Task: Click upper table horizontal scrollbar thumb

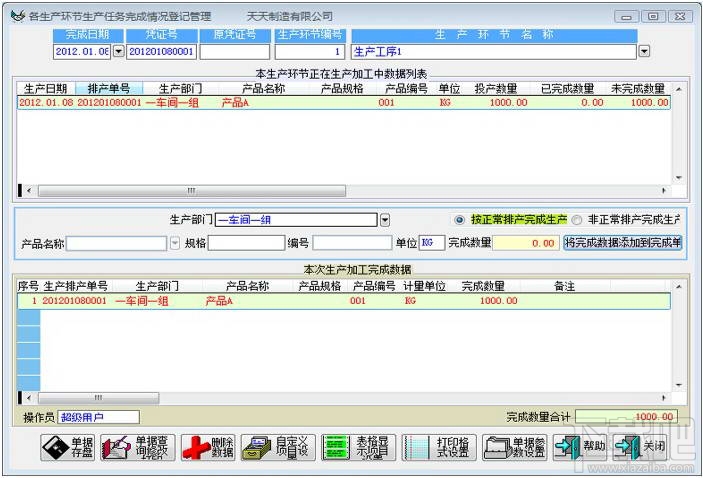Action: point(192,191)
